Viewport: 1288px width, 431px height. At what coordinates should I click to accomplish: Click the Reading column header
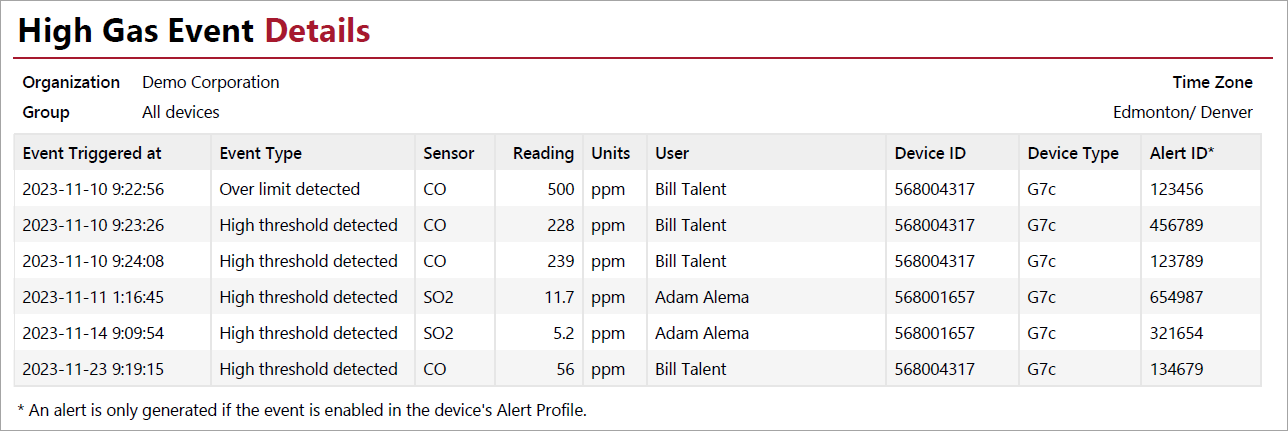pyautogui.click(x=543, y=153)
